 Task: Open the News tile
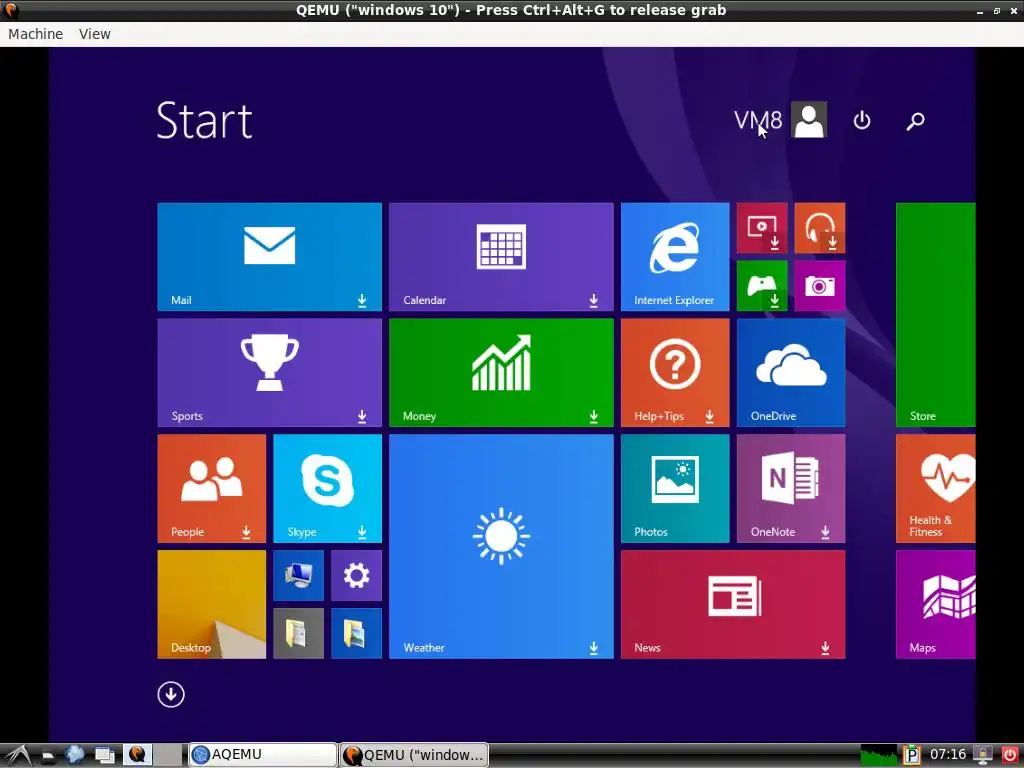[x=733, y=604]
